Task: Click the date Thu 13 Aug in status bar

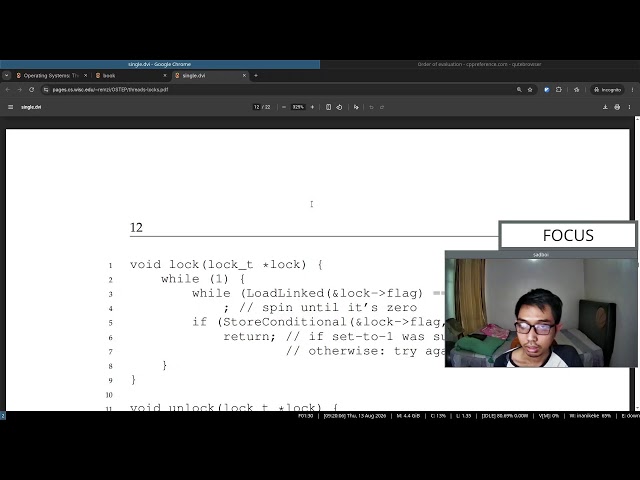Action: (355, 416)
